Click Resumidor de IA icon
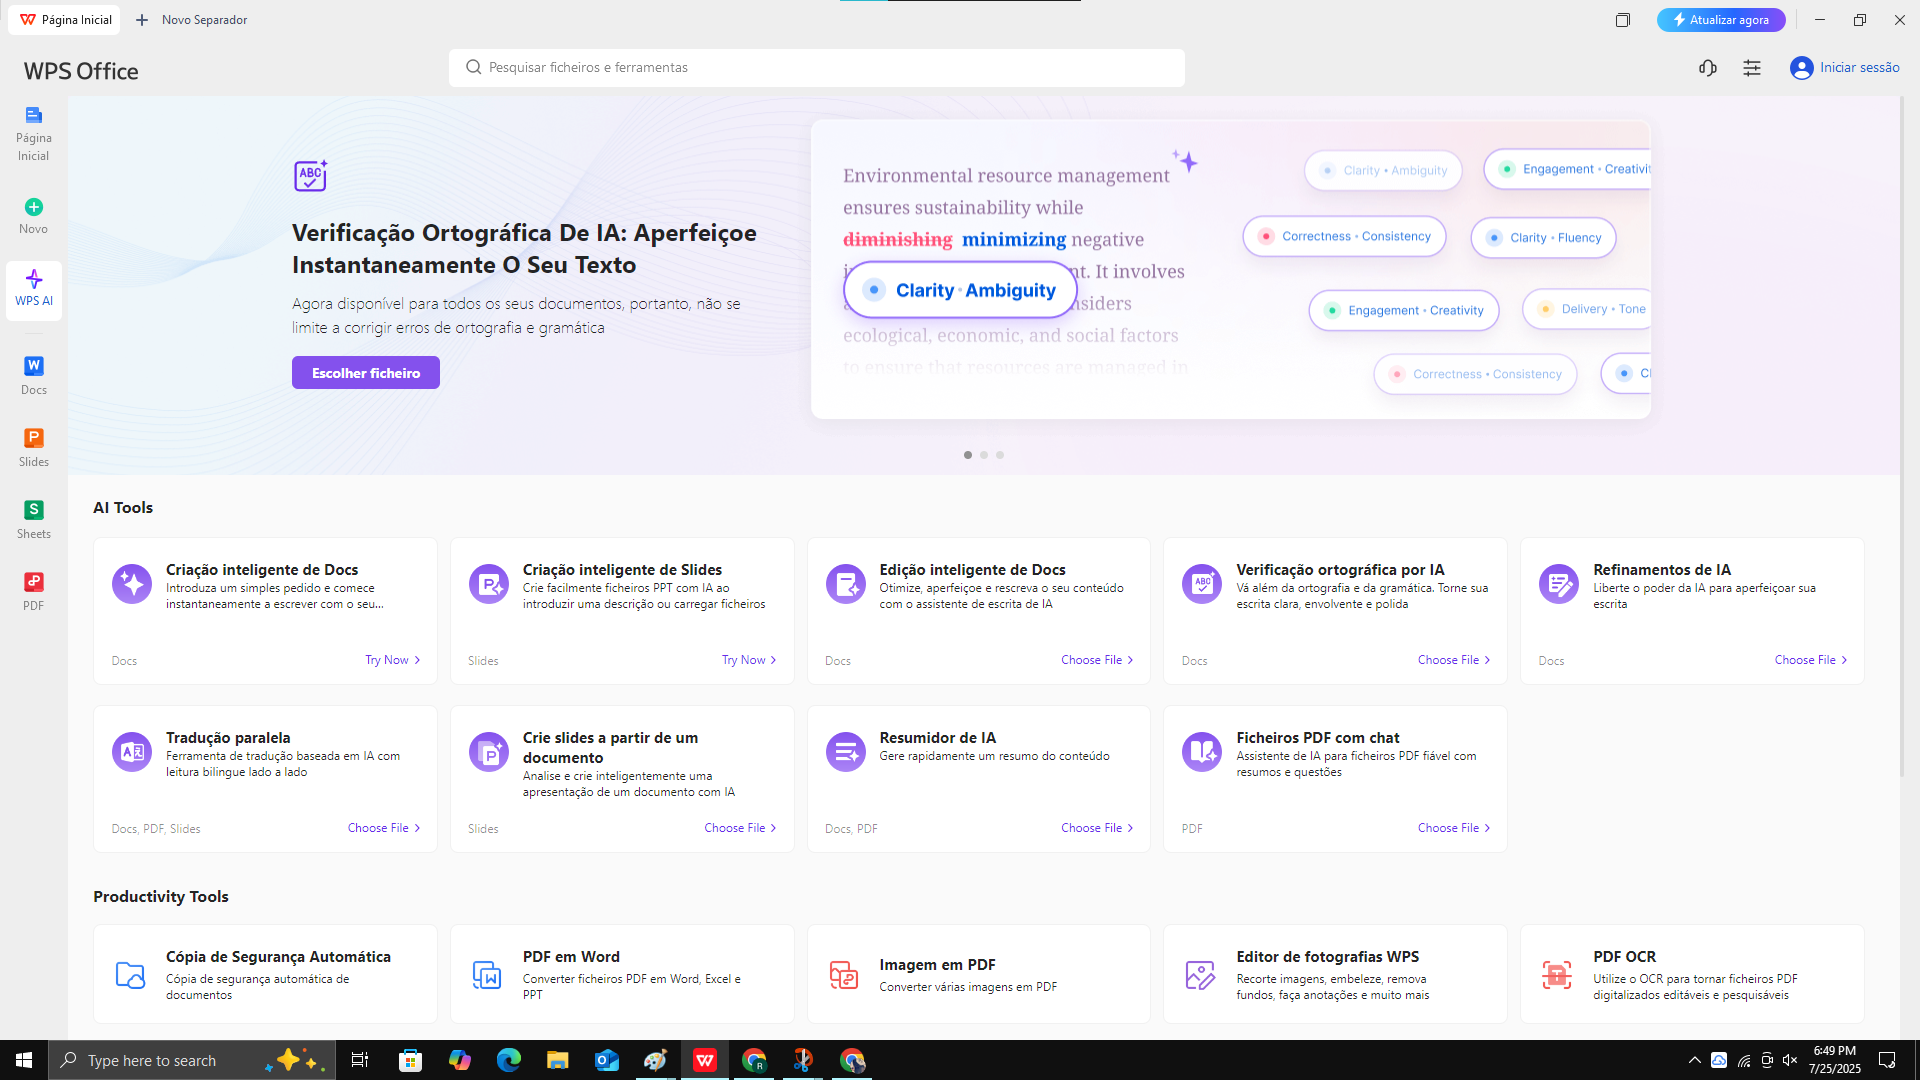Image resolution: width=1920 pixels, height=1080 pixels. point(845,751)
